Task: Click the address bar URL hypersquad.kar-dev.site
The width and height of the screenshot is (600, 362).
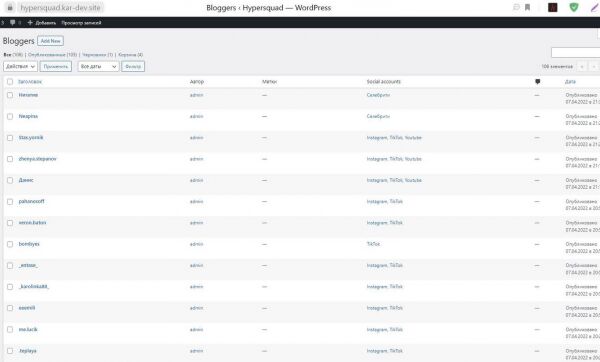Action: [60, 7]
